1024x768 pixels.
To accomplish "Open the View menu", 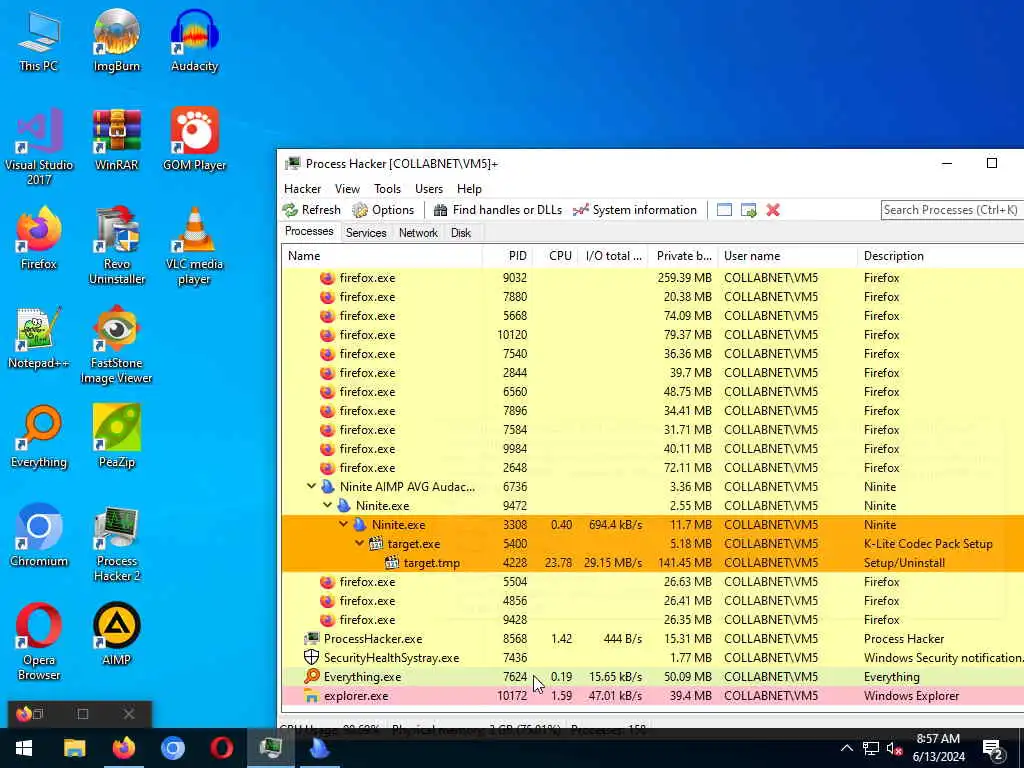I will point(347,189).
